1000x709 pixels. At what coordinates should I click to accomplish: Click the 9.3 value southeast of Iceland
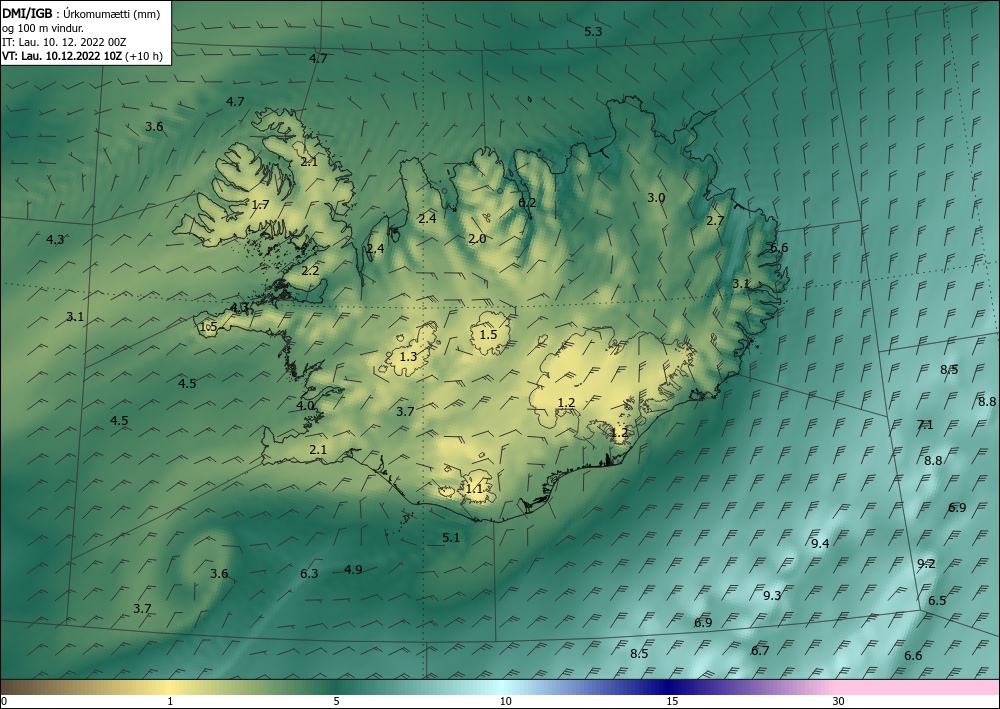click(772, 596)
